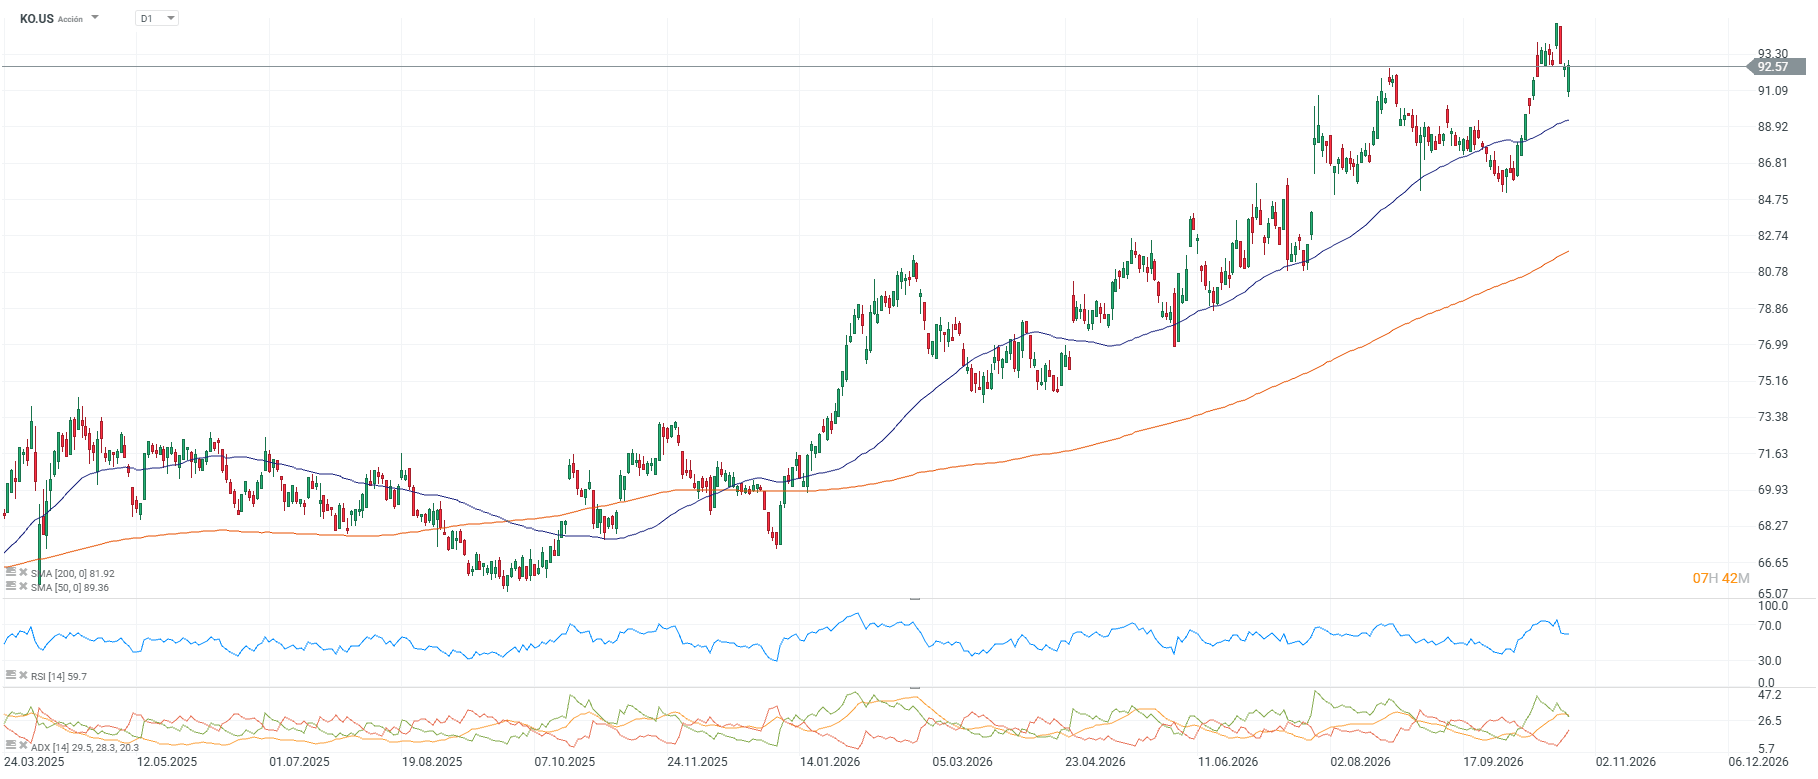The width and height of the screenshot is (1818, 779).
Task: Click the current price tag 92.57
Action: tap(1775, 67)
